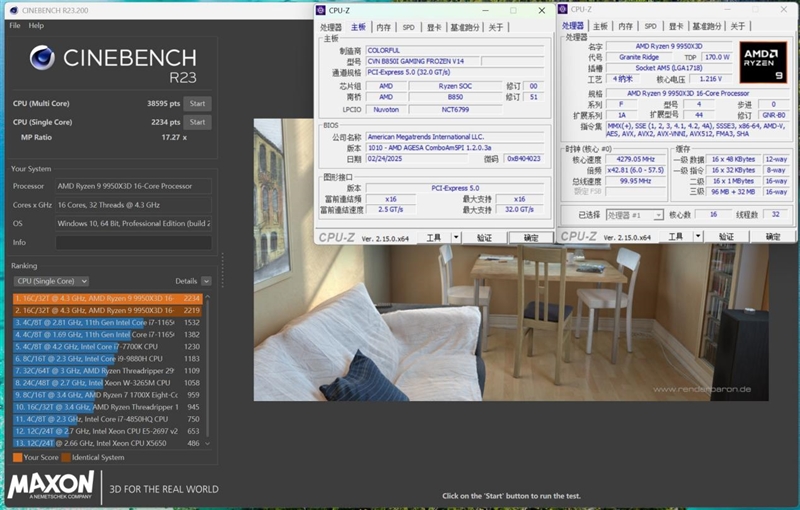Switch to 显卡 tab in processor CPU-Z window
The height and width of the screenshot is (510, 800).
coord(676,26)
